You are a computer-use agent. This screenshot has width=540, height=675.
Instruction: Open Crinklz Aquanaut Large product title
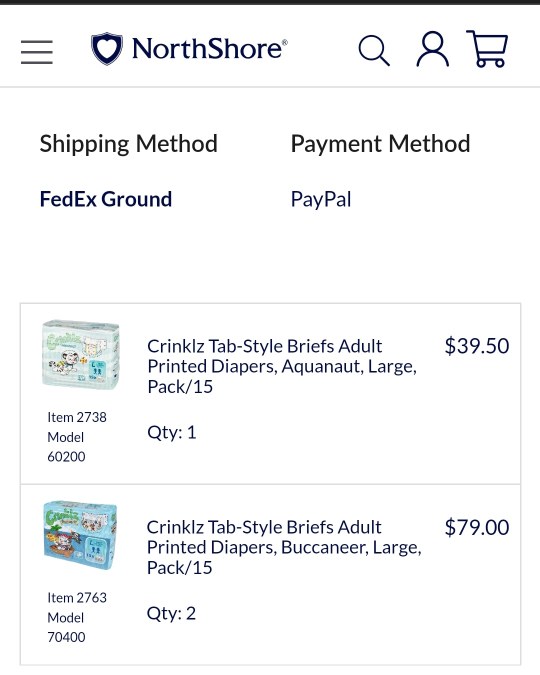(282, 366)
